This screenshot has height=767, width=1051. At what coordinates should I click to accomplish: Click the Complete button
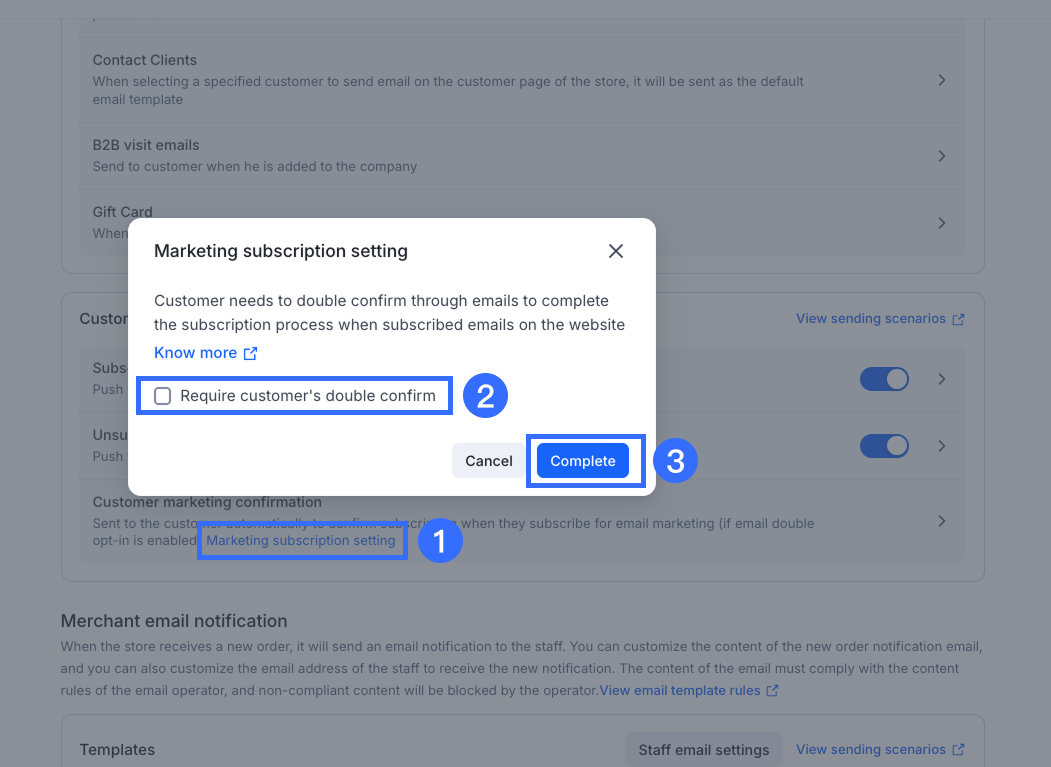583,461
